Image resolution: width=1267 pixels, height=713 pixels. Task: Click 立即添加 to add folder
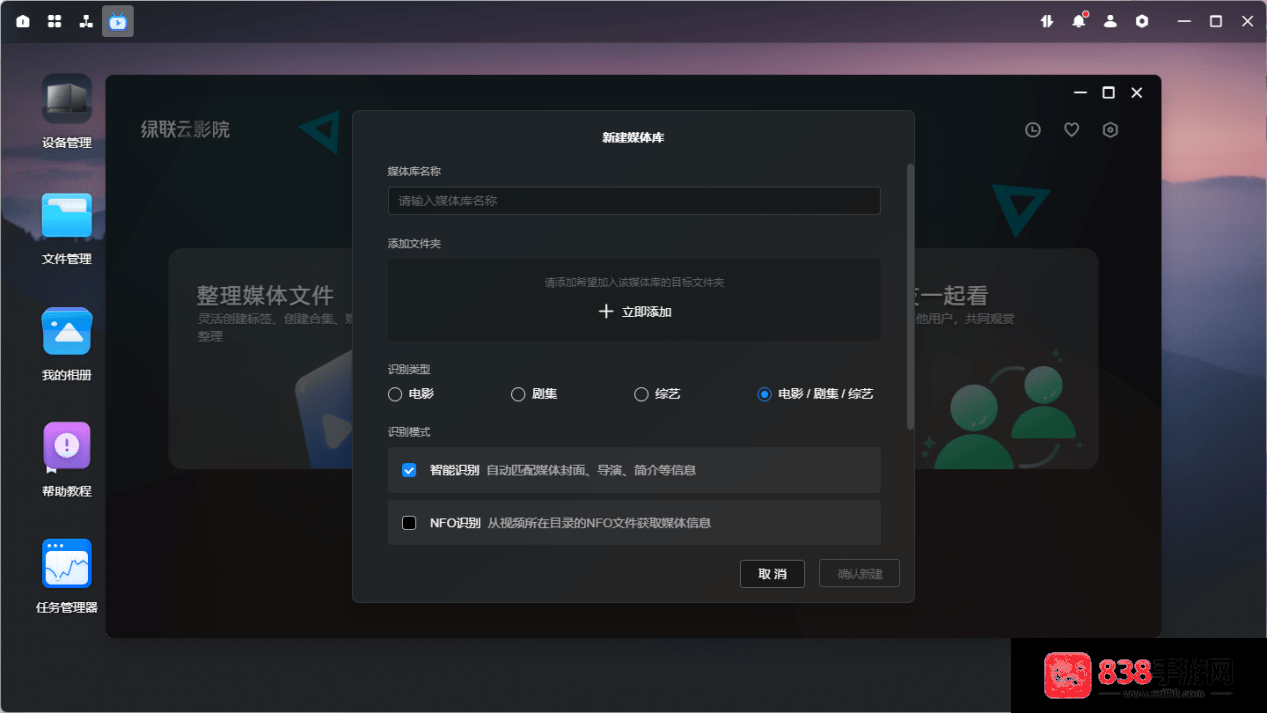tap(634, 312)
